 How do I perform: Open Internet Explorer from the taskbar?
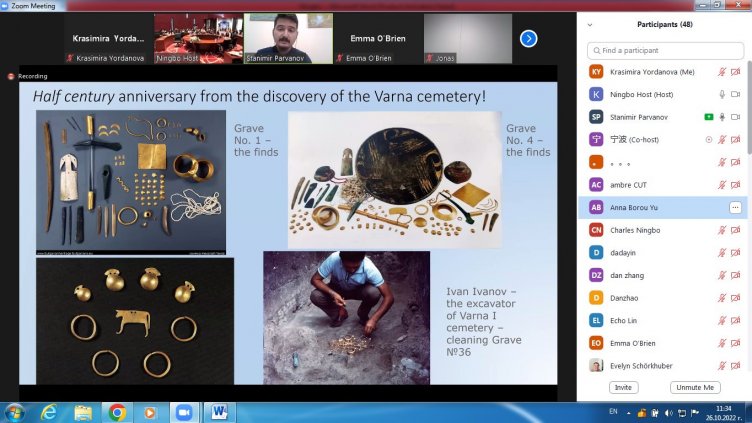[48, 412]
